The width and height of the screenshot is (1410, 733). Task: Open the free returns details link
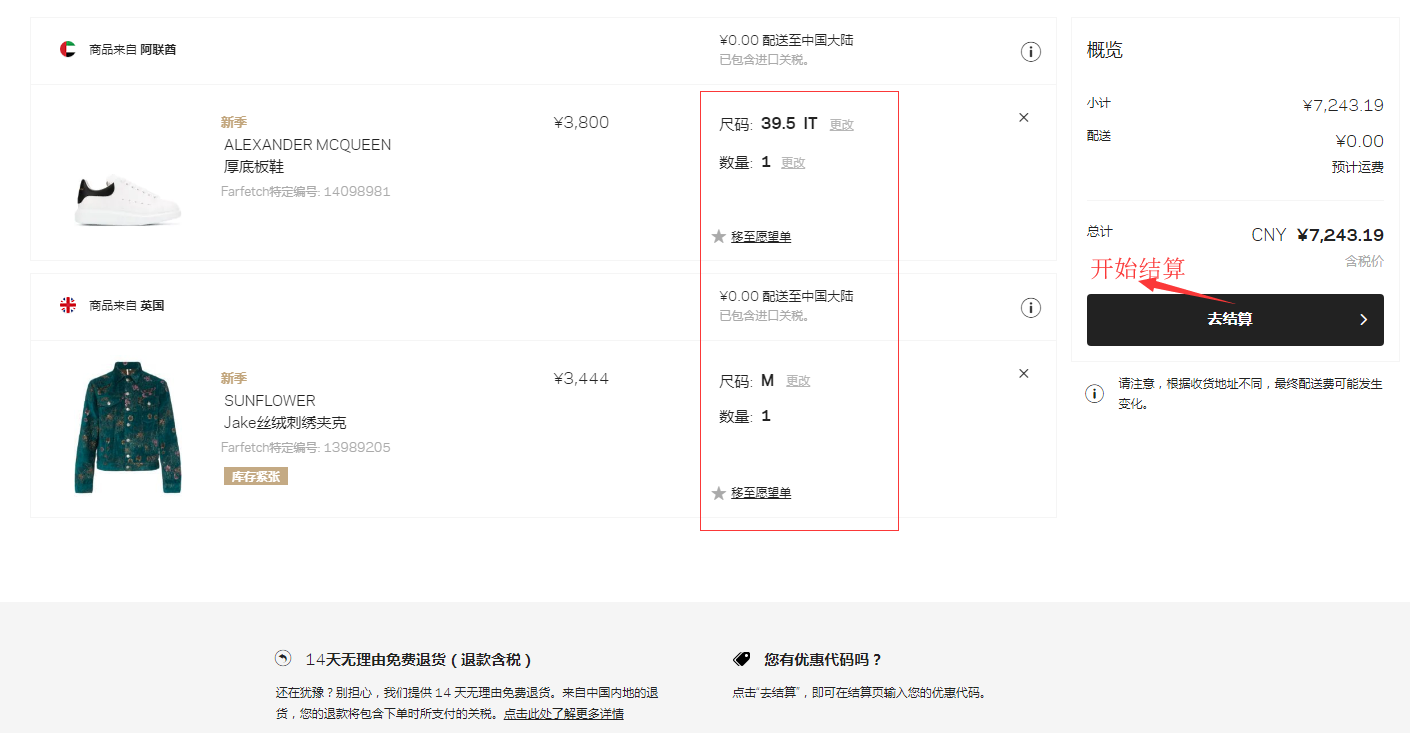(564, 714)
